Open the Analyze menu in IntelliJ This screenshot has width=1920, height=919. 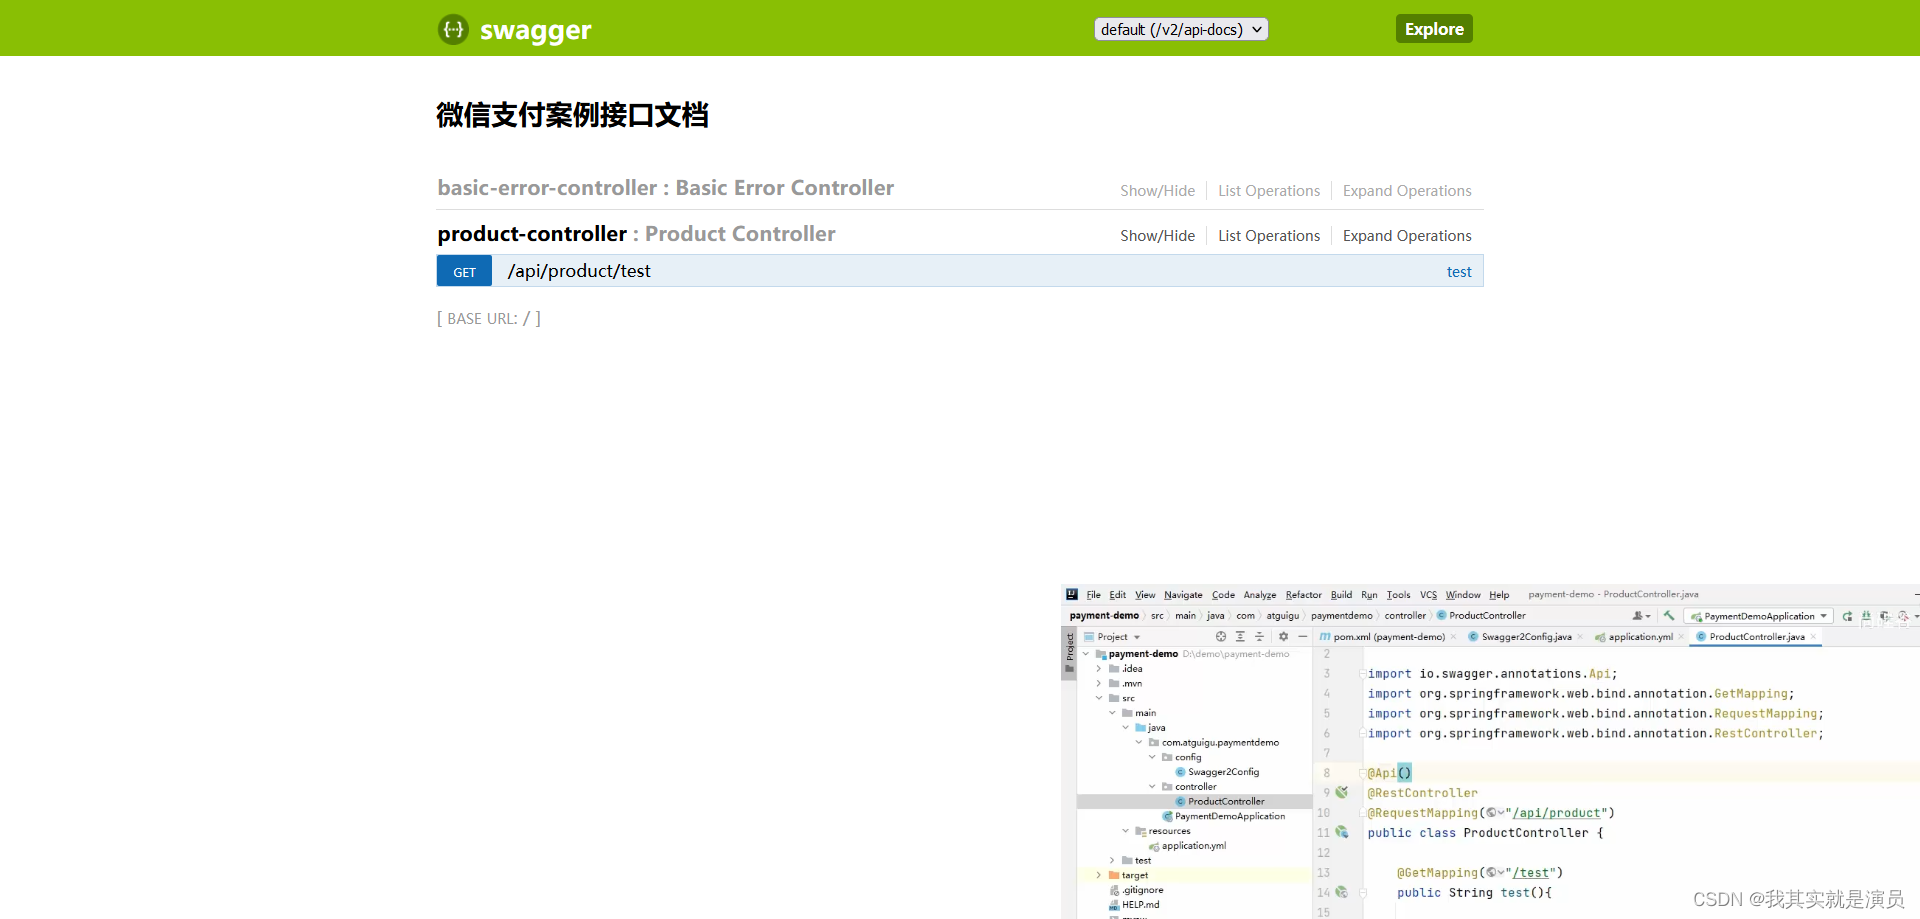pos(1260,595)
